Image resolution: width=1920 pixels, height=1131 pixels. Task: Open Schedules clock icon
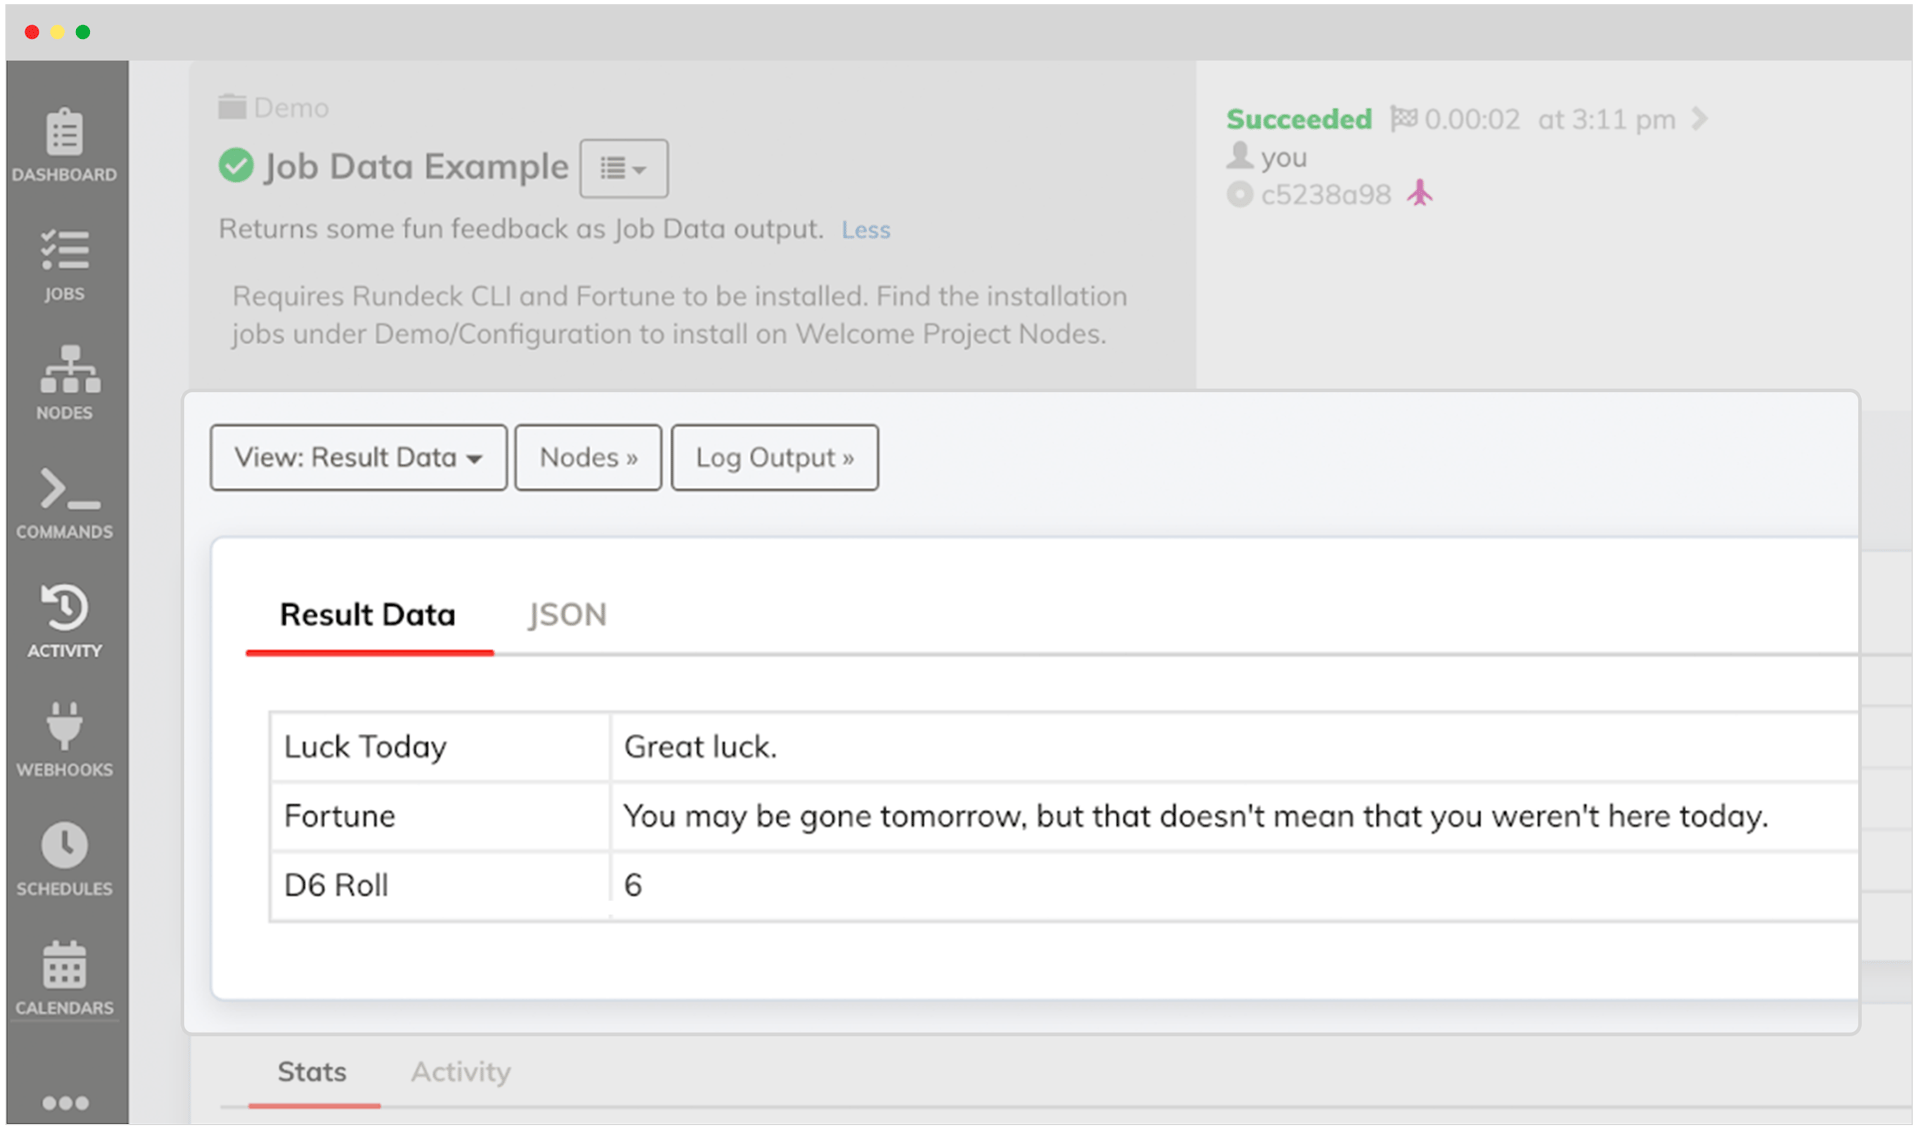(x=64, y=858)
